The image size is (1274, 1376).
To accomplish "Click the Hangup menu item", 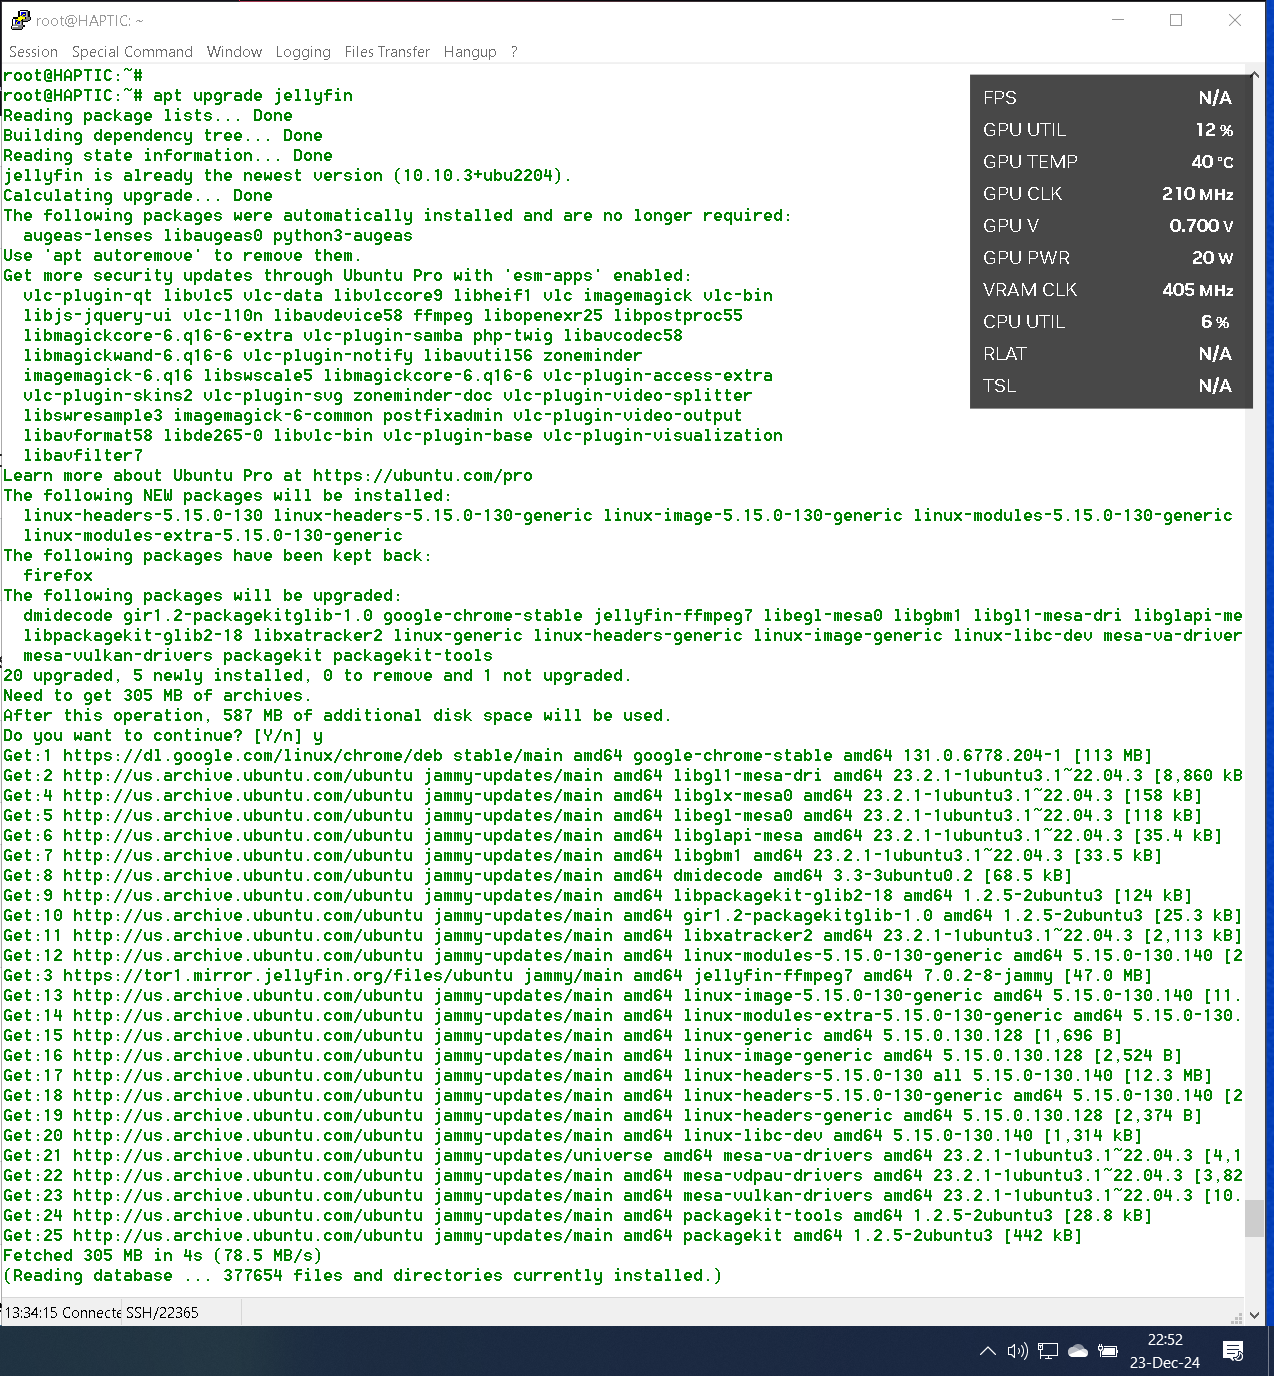I will coord(470,52).
